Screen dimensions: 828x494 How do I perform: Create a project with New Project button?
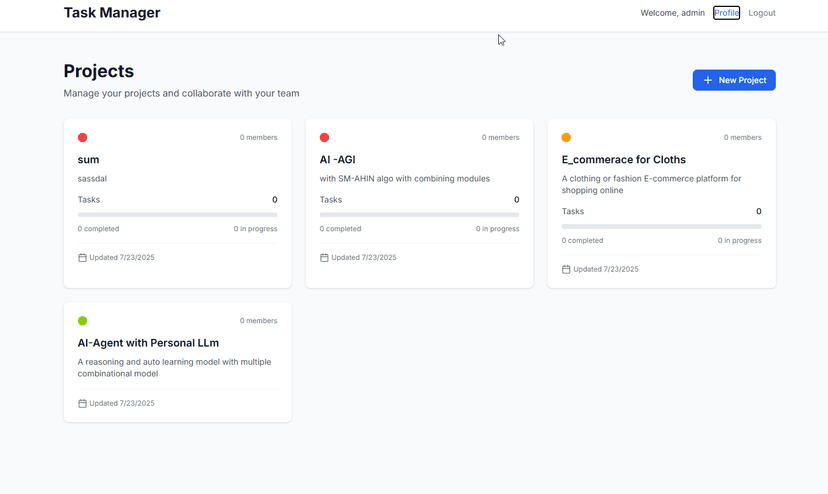click(x=734, y=80)
